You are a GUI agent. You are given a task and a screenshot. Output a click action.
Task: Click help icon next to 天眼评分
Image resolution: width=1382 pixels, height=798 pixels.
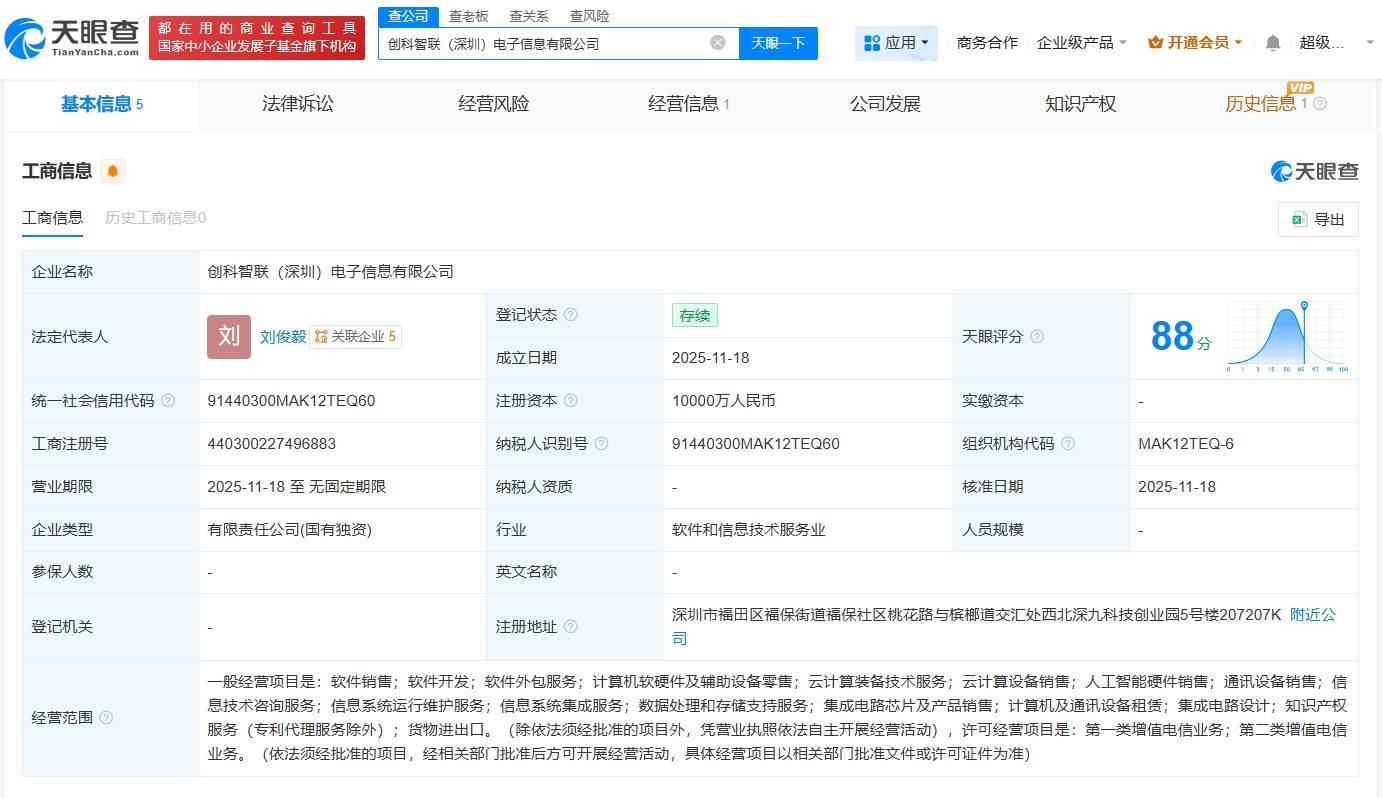pos(1037,337)
